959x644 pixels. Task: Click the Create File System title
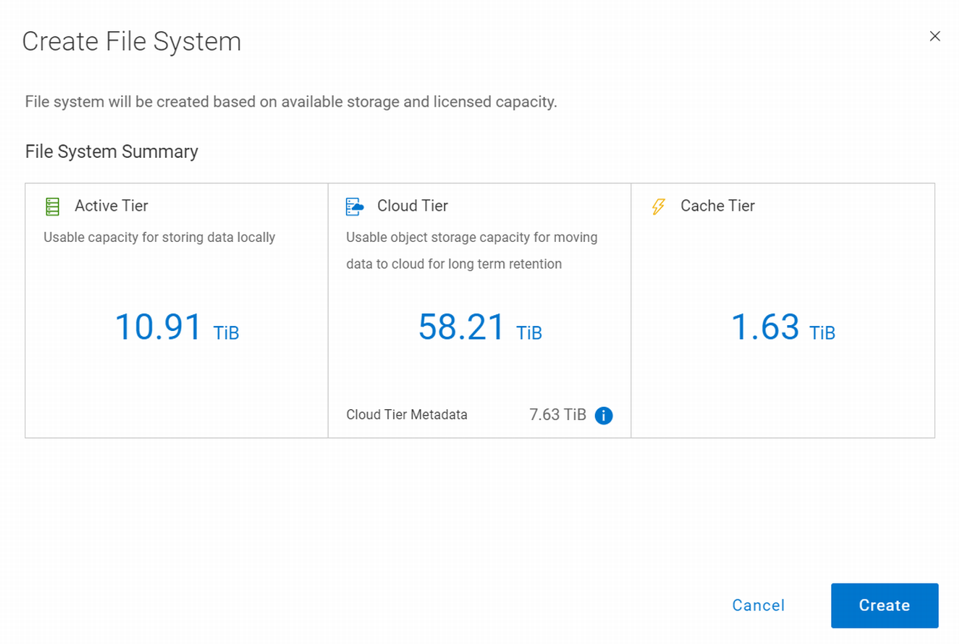pos(131,42)
